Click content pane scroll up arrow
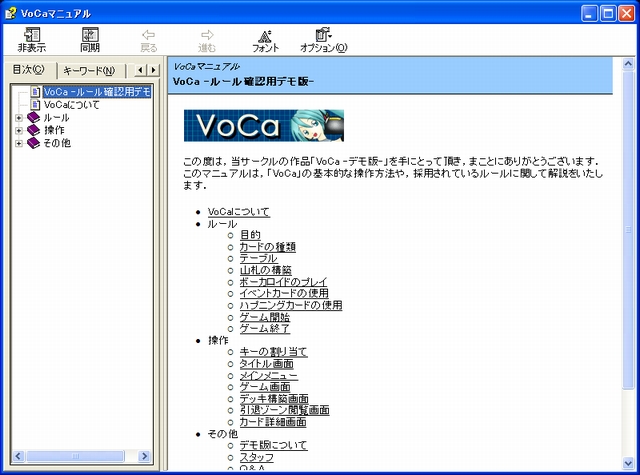 coord(628,64)
